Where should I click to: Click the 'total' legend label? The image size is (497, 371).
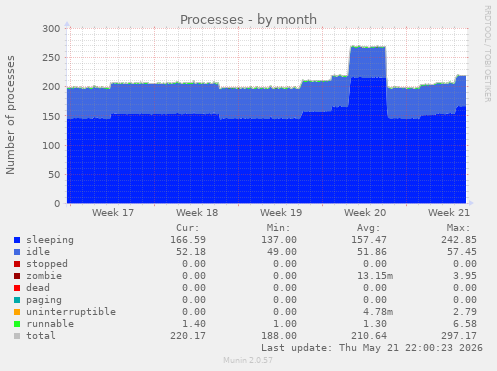tap(41, 336)
